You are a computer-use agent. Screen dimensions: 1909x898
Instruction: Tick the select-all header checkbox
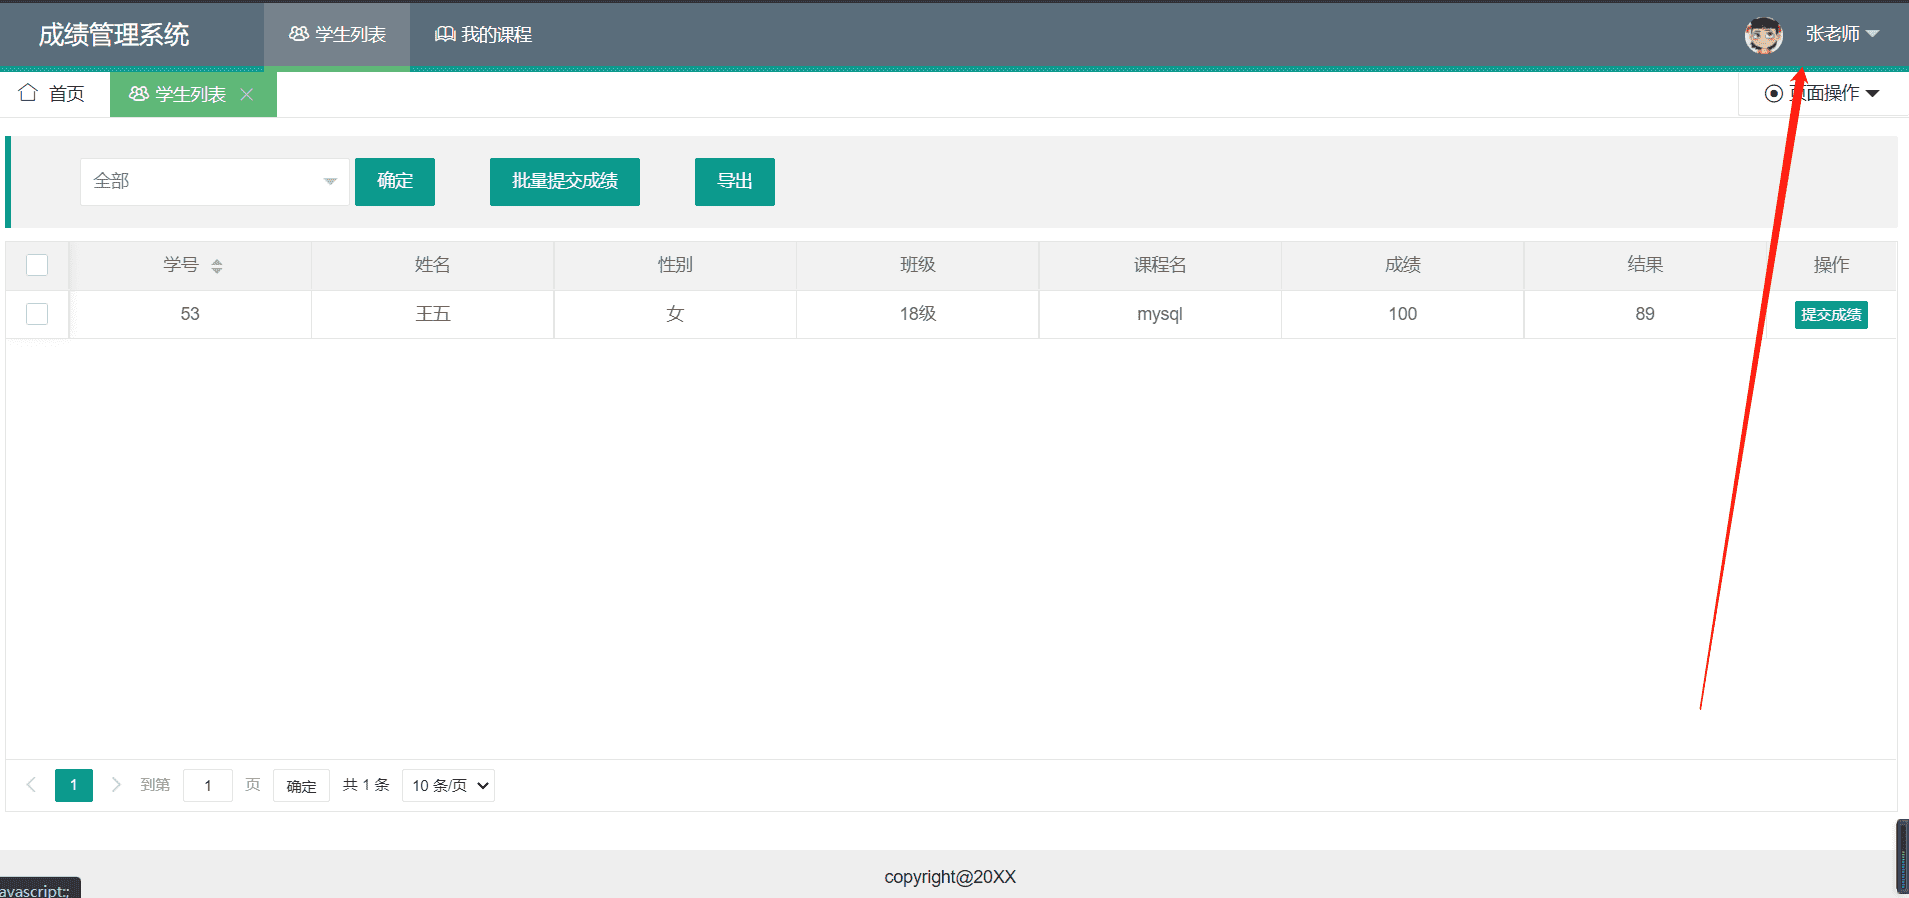click(x=37, y=265)
